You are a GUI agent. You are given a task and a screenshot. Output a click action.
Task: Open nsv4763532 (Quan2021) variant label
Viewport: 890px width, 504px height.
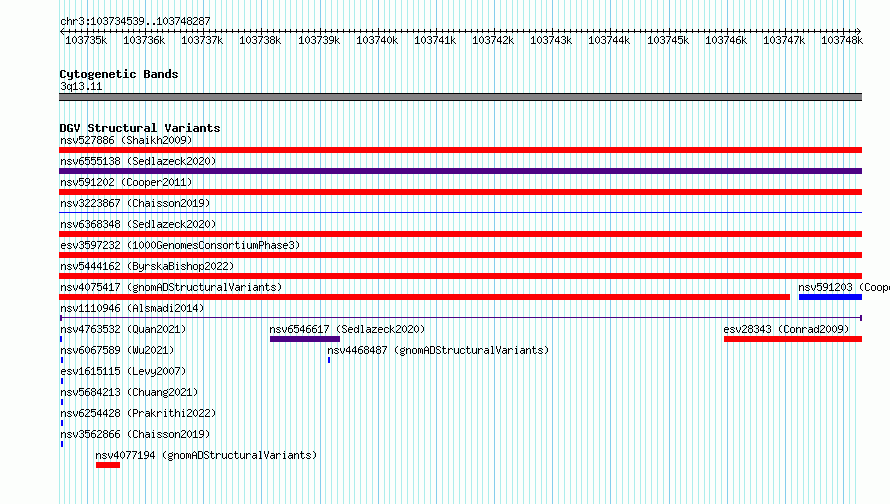click(123, 329)
